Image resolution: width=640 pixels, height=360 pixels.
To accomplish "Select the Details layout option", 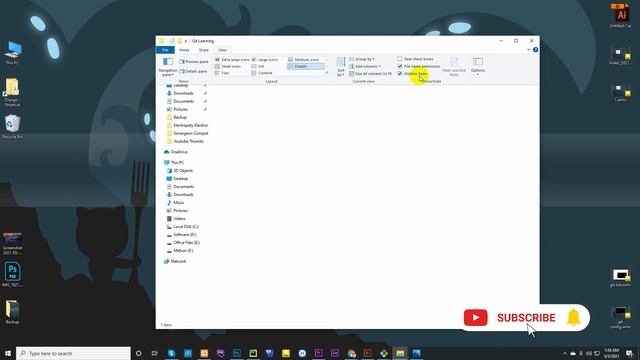I will (x=305, y=66).
